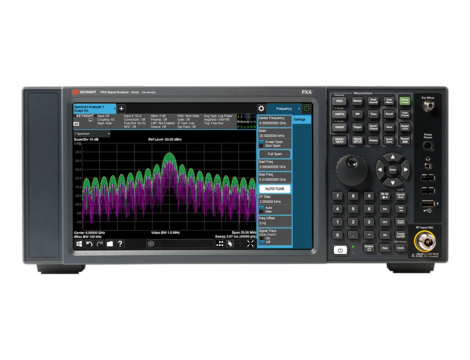Tap the Center Frequency field

coord(275,121)
